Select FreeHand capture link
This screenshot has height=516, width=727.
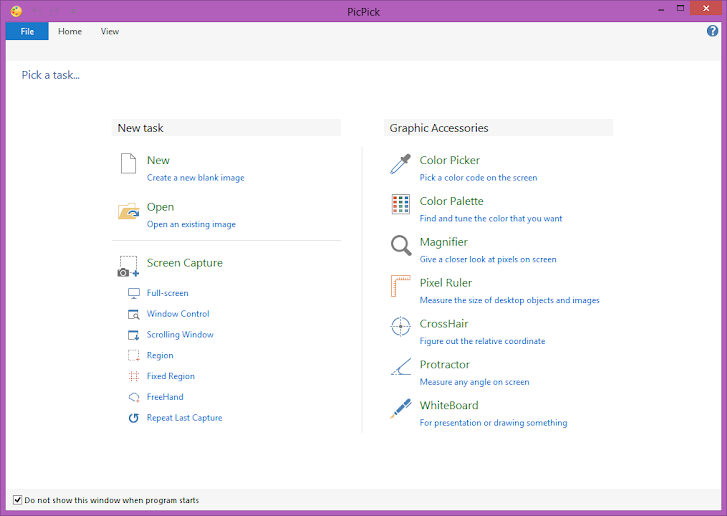click(165, 397)
